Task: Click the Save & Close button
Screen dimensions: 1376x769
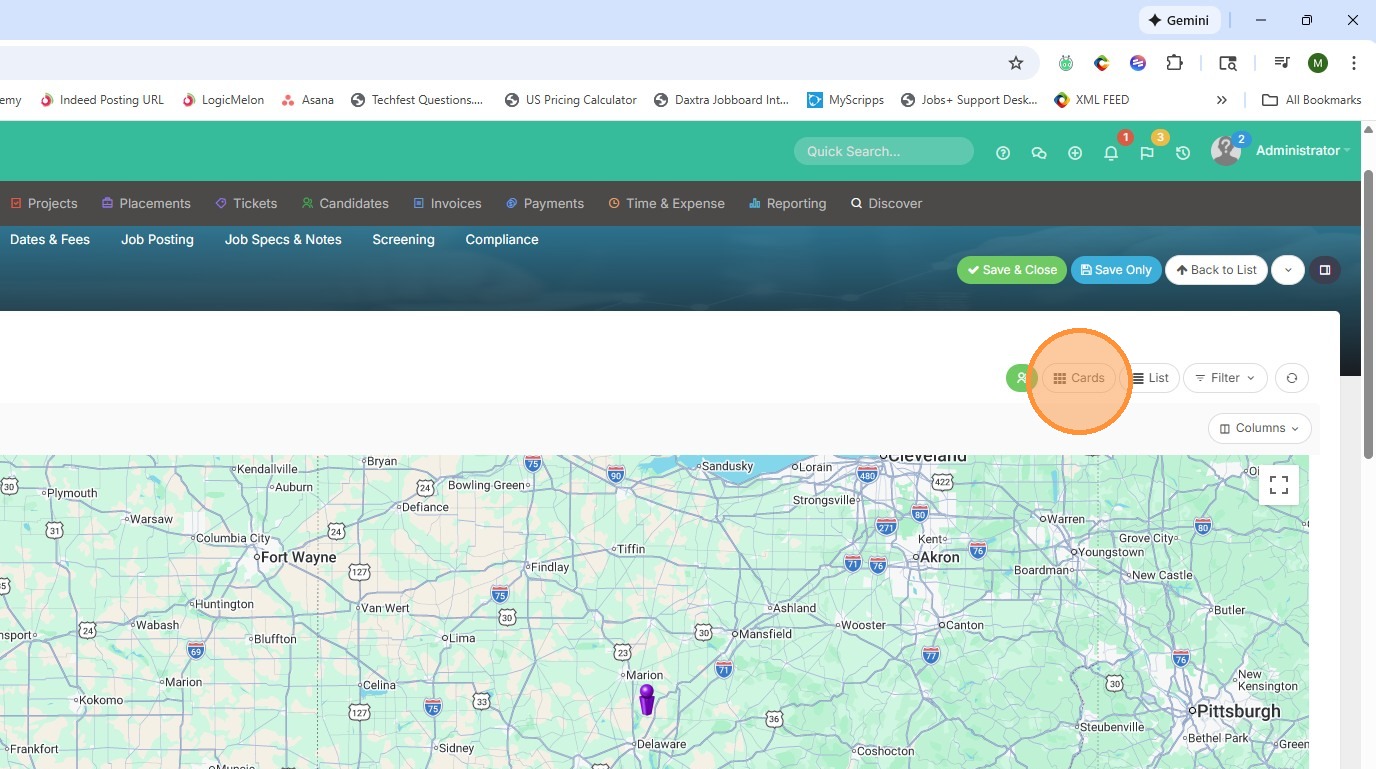Action: click(1012, 270)
